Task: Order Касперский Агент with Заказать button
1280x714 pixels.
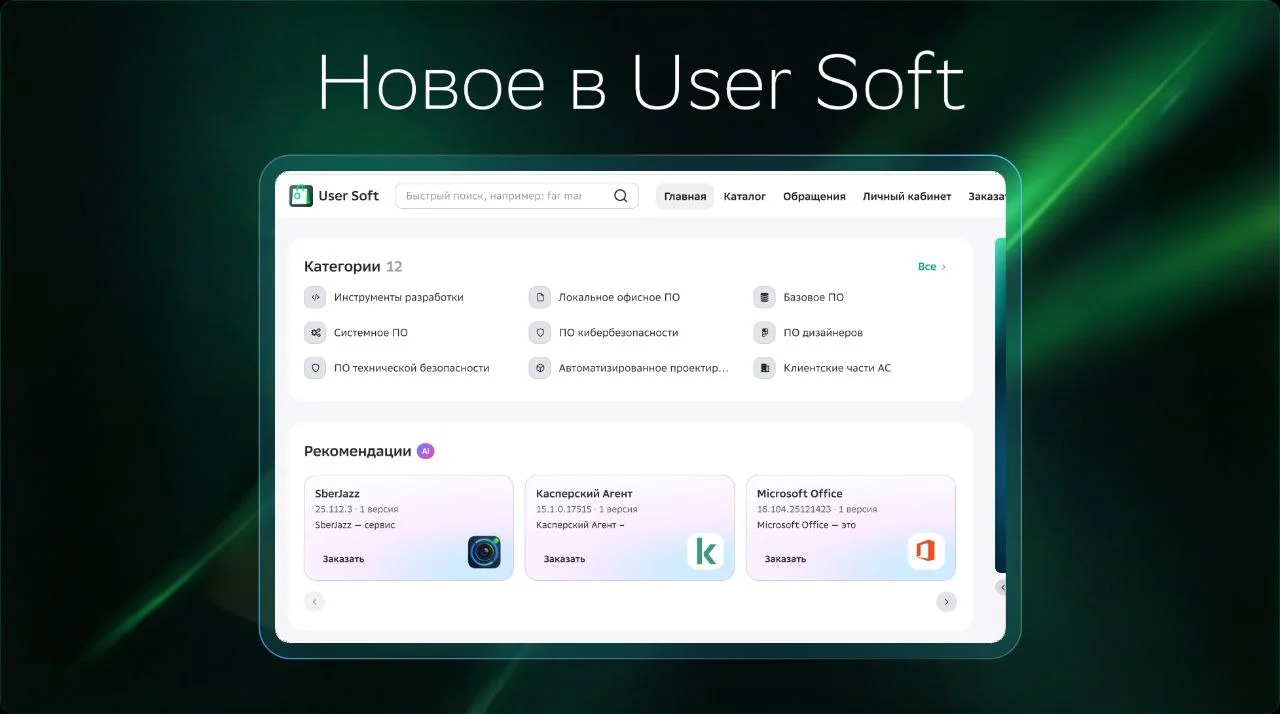Action: click(564, 559)
